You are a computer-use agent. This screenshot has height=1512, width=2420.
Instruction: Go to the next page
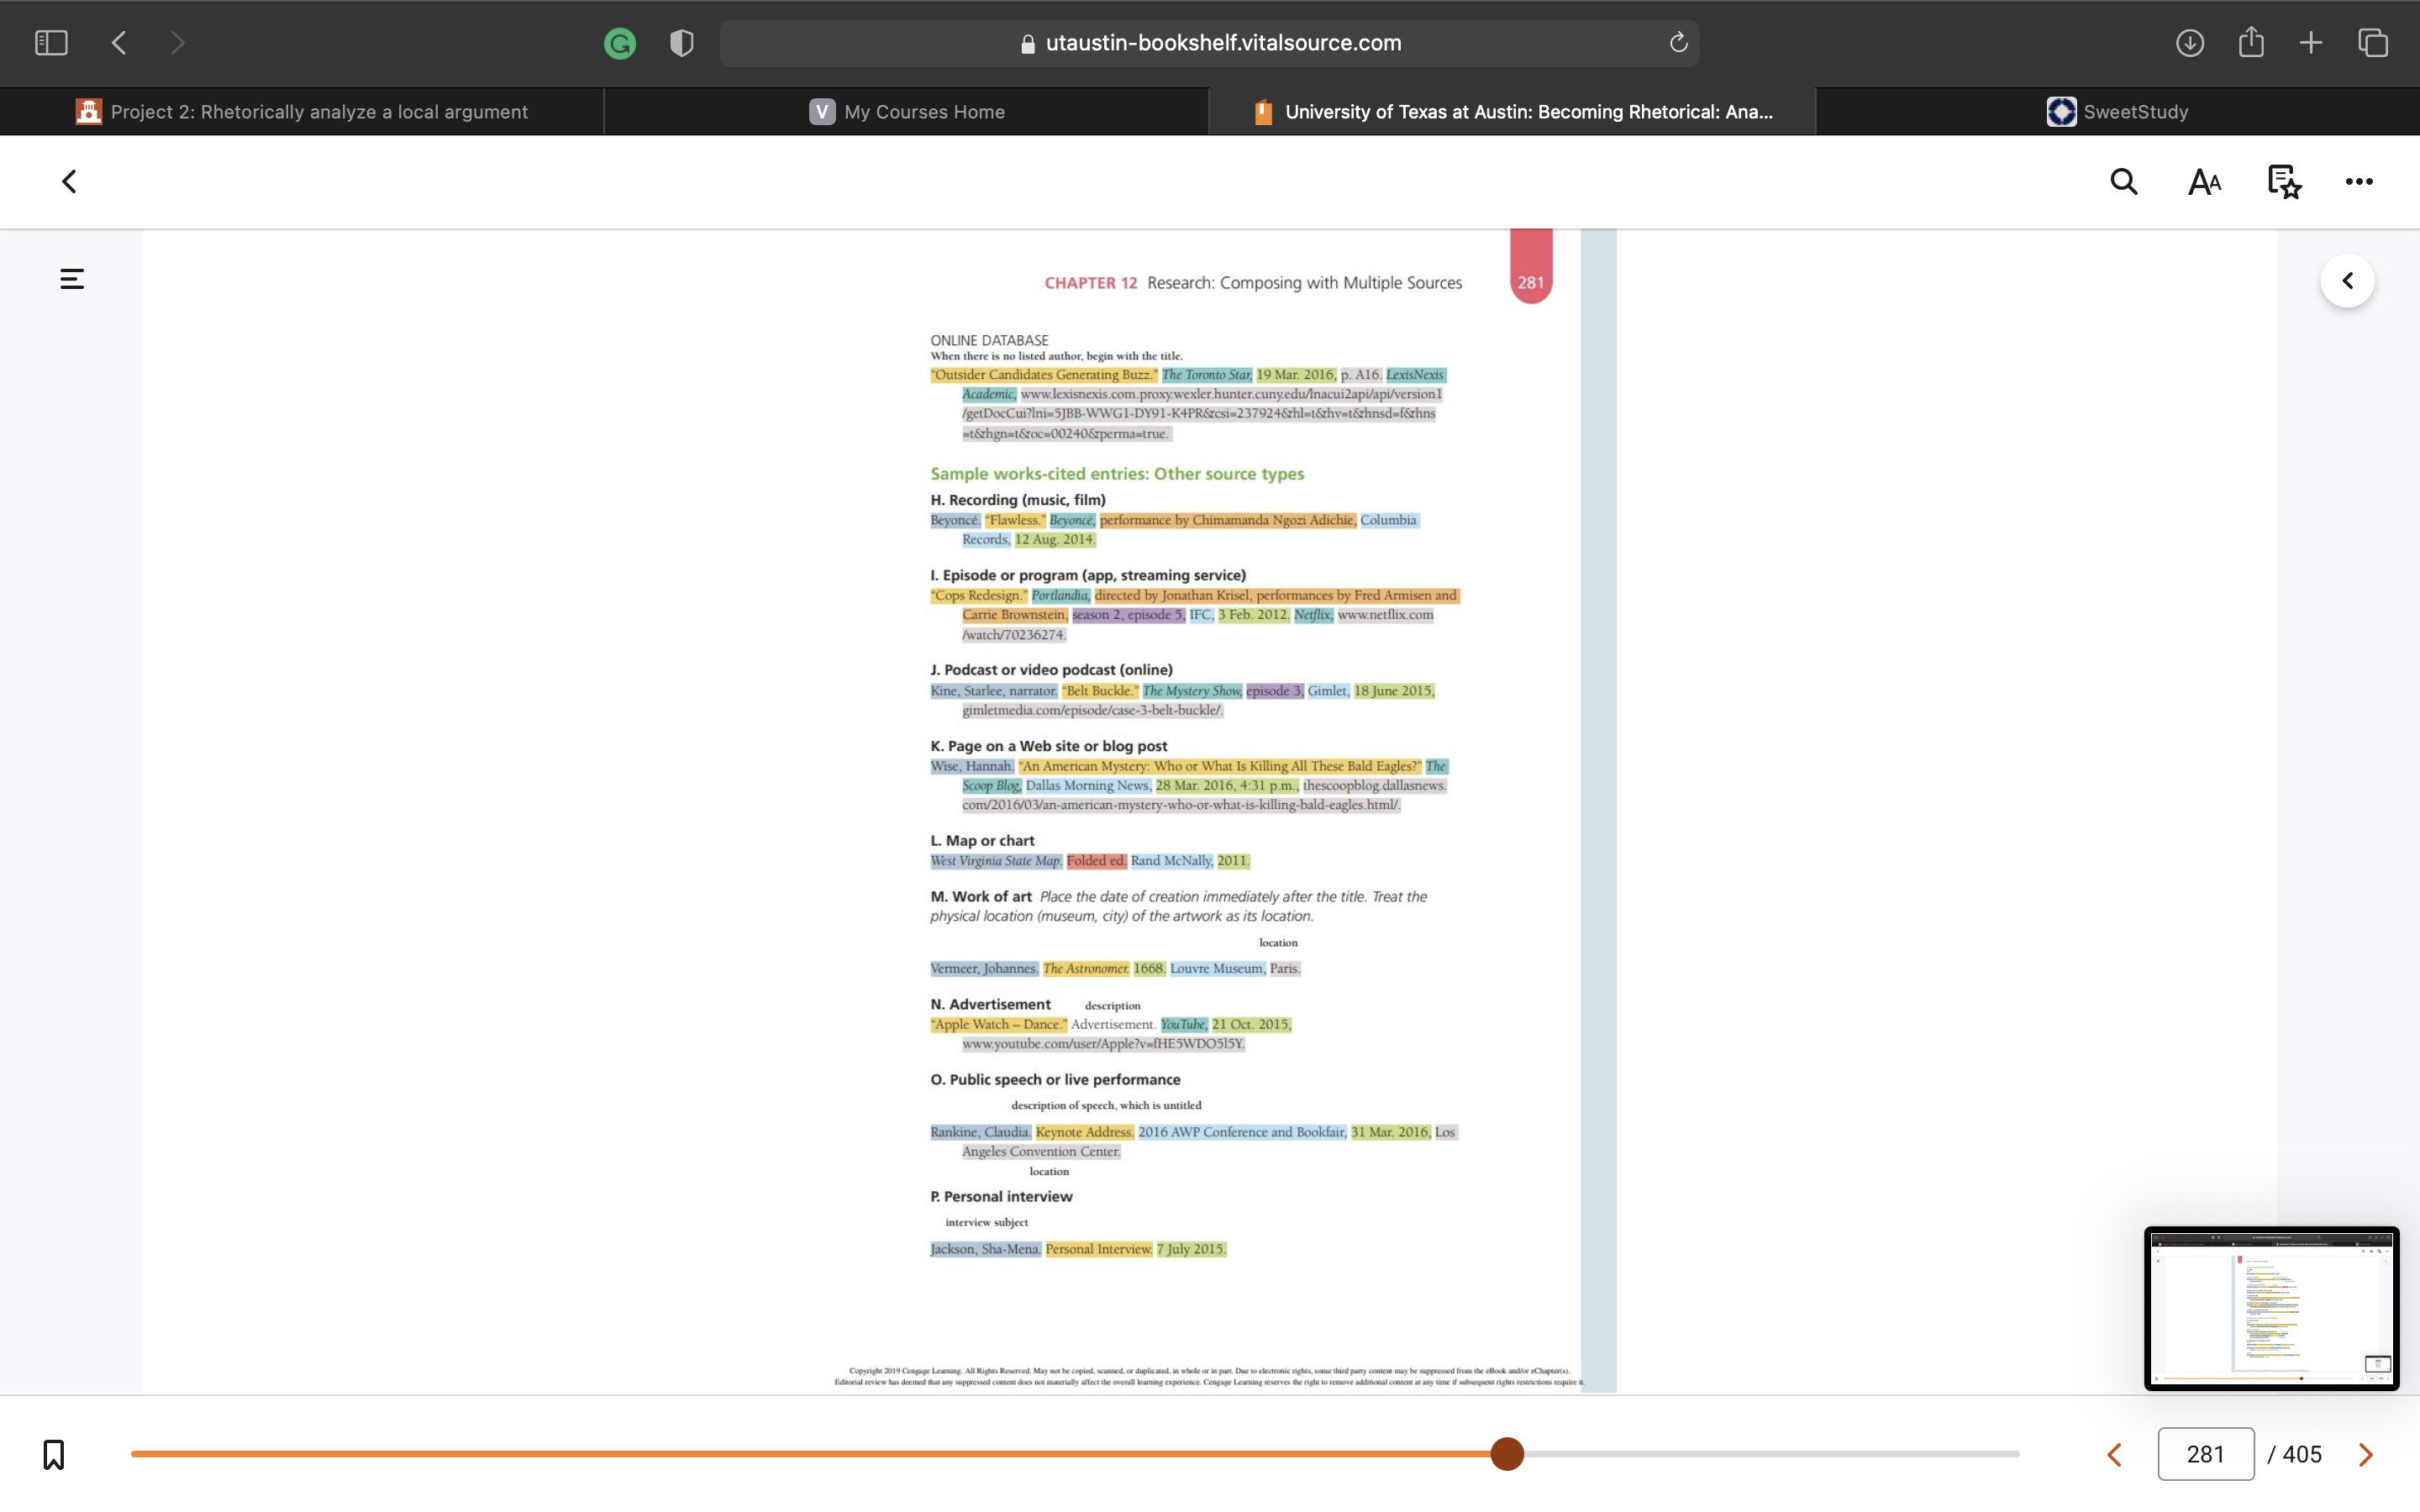click(2366, 1455)
